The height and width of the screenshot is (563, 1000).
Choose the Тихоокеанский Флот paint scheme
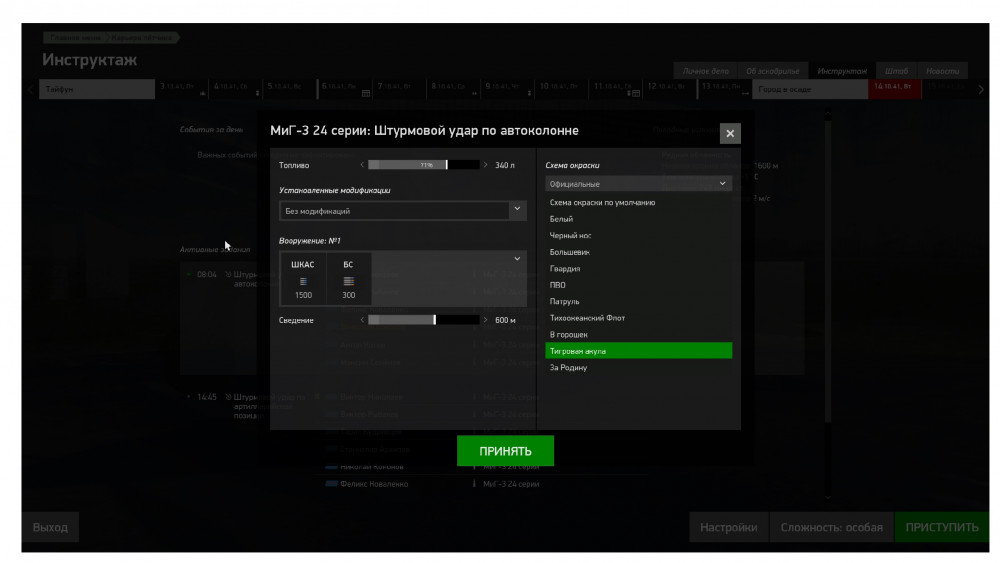638,318
